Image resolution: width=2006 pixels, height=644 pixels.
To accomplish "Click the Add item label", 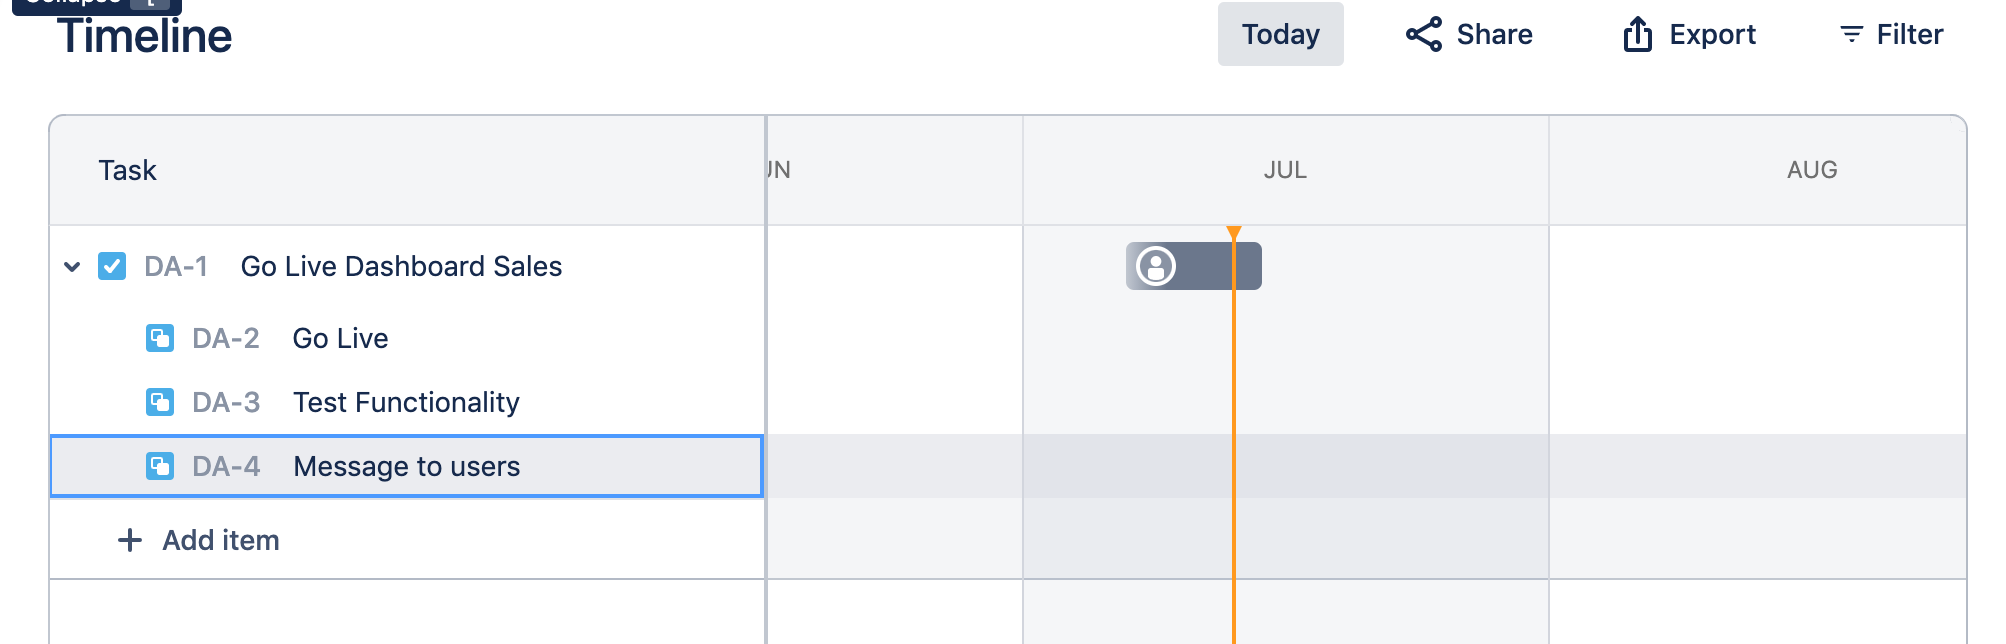I will tap(221, 540).
